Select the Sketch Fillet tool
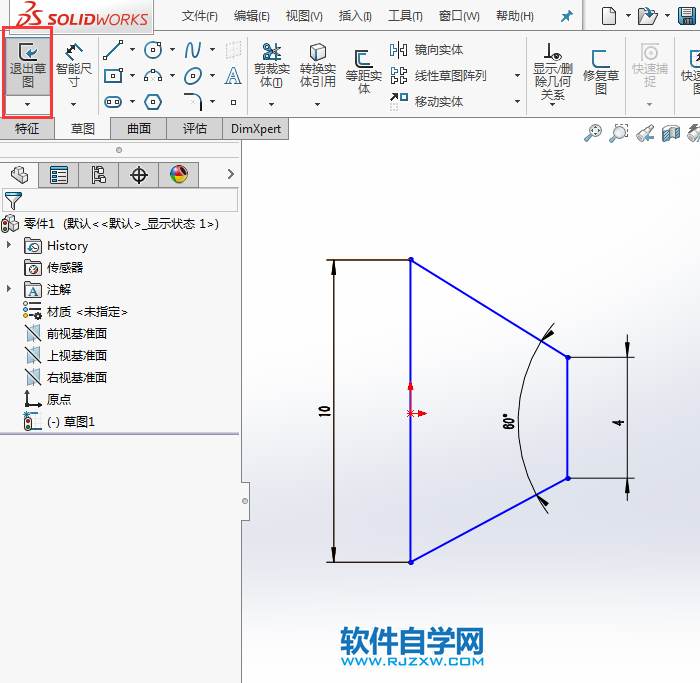The image size is (700, 683). pos(193,101)
